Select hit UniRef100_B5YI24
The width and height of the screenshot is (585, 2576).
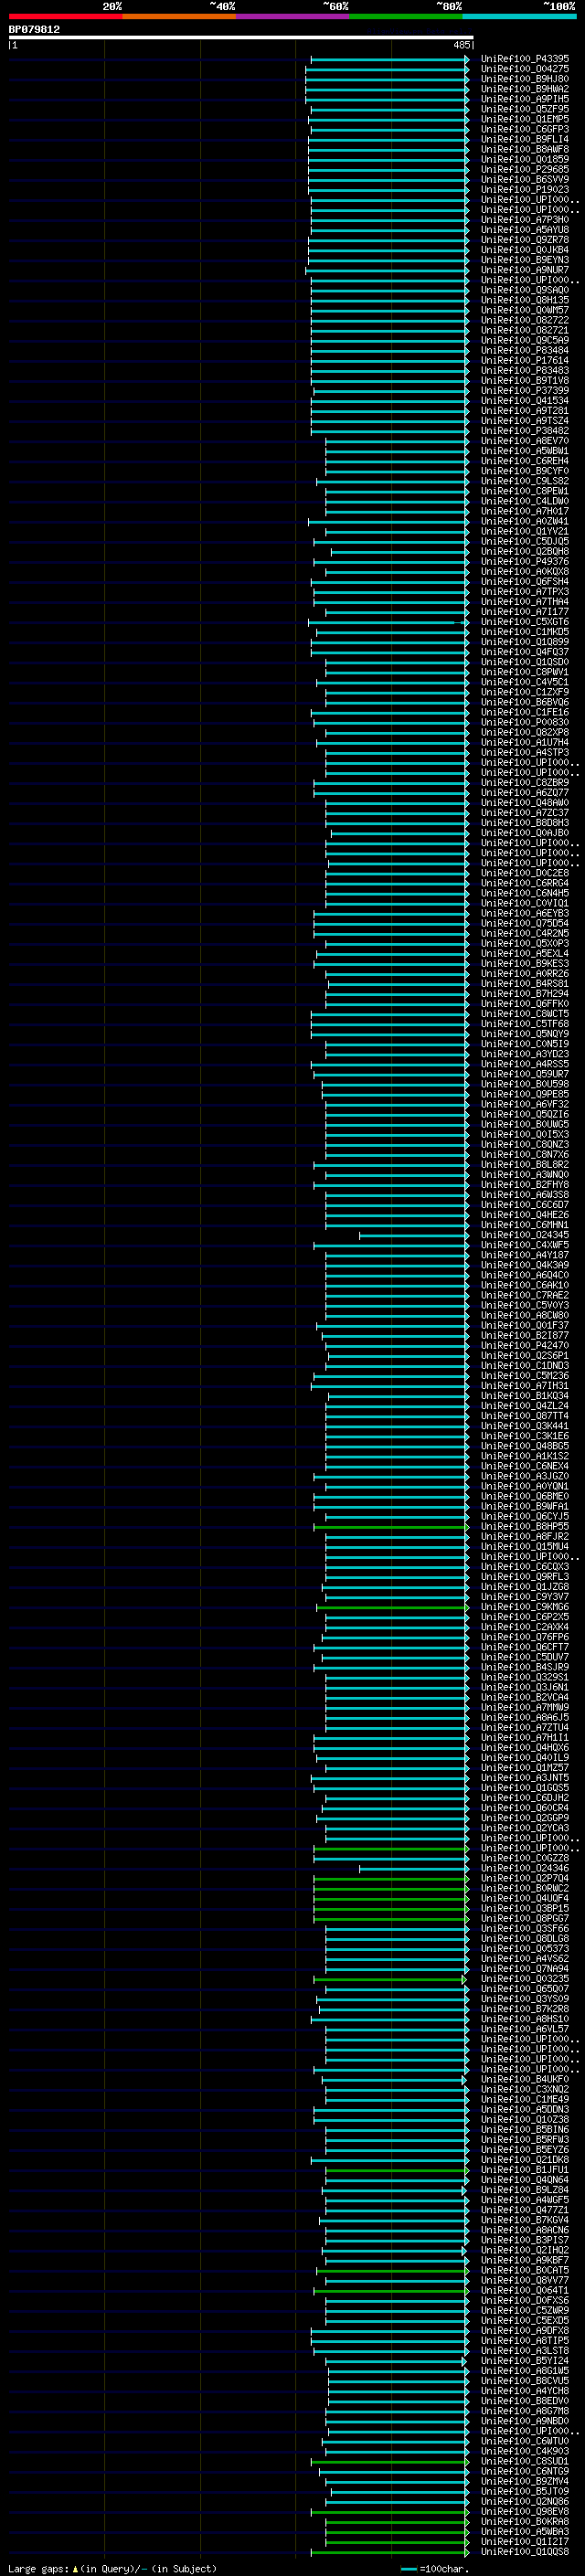525,2361
